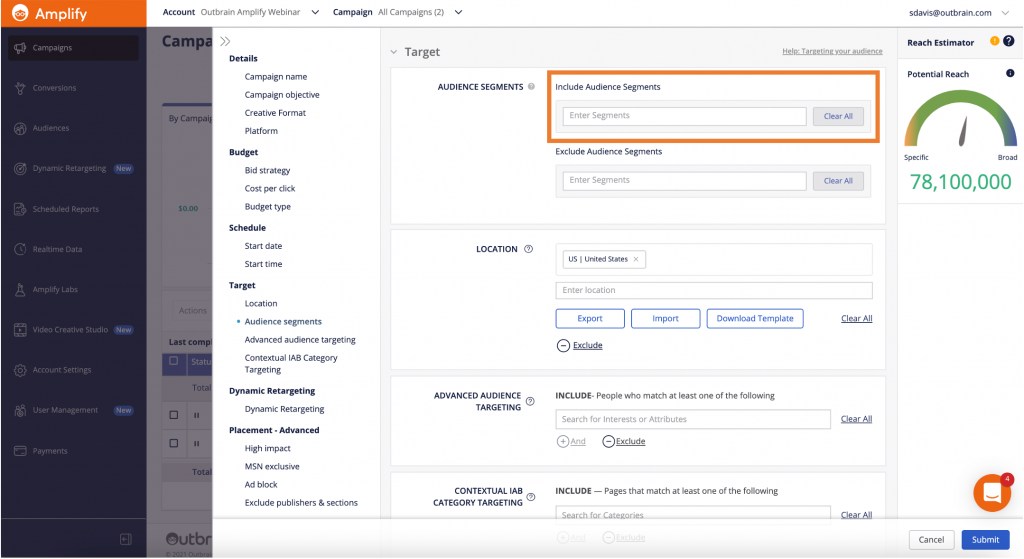Collapse the Target section chevron
The width and height of the screenshot is (1024, 559).
pos(394,52)
